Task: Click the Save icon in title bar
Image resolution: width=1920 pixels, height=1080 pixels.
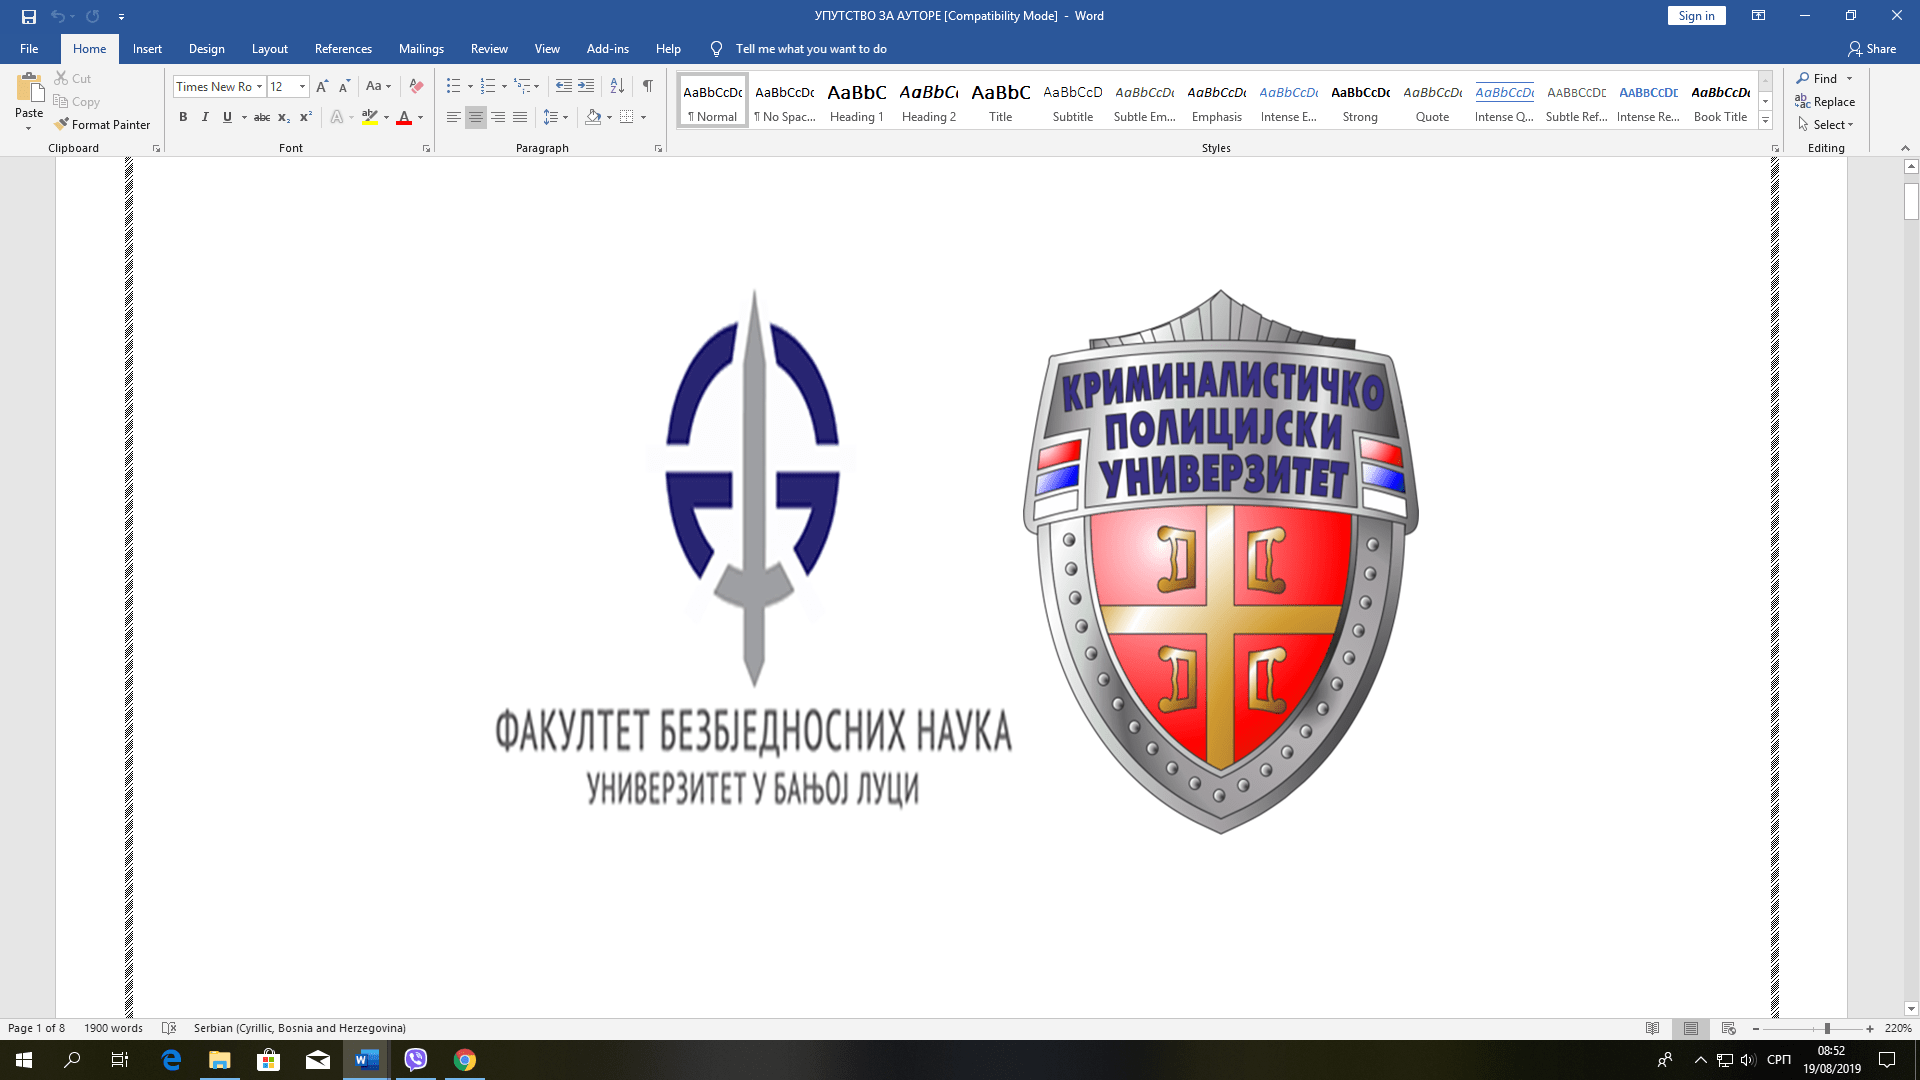Action: [29, 16]
